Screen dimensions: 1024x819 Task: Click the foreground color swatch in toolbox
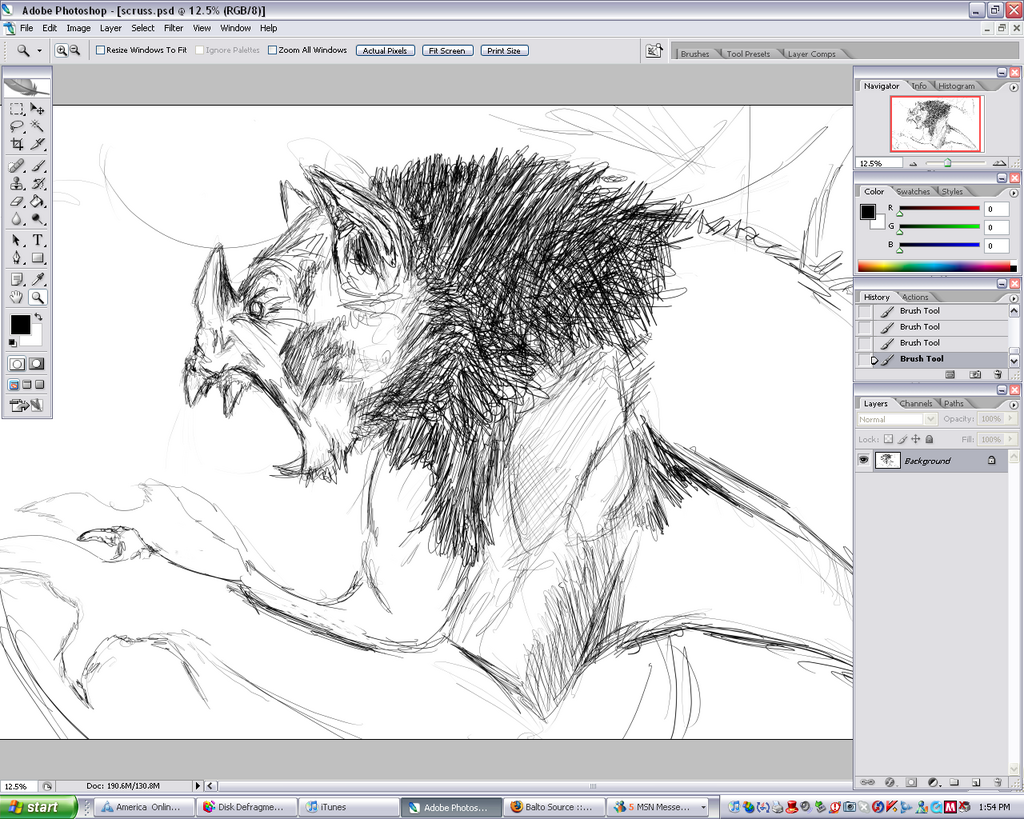(x=20, y=324)
